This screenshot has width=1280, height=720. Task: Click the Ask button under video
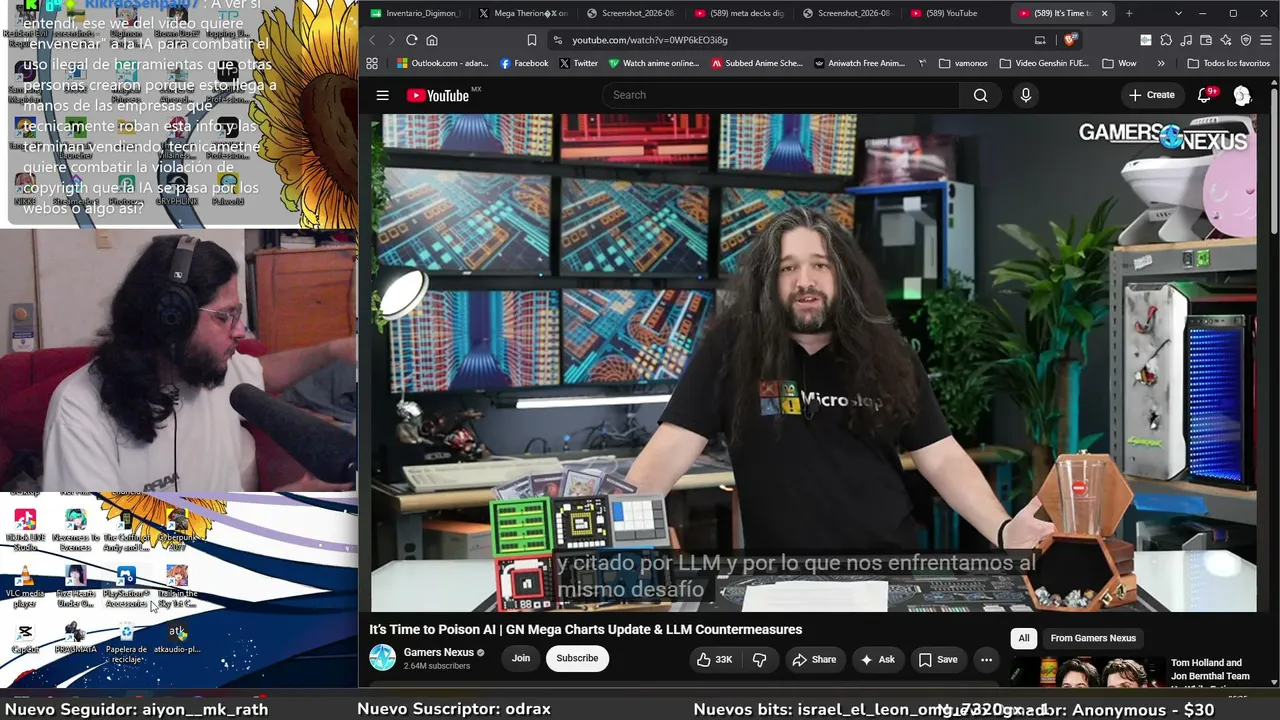point(877,659)
